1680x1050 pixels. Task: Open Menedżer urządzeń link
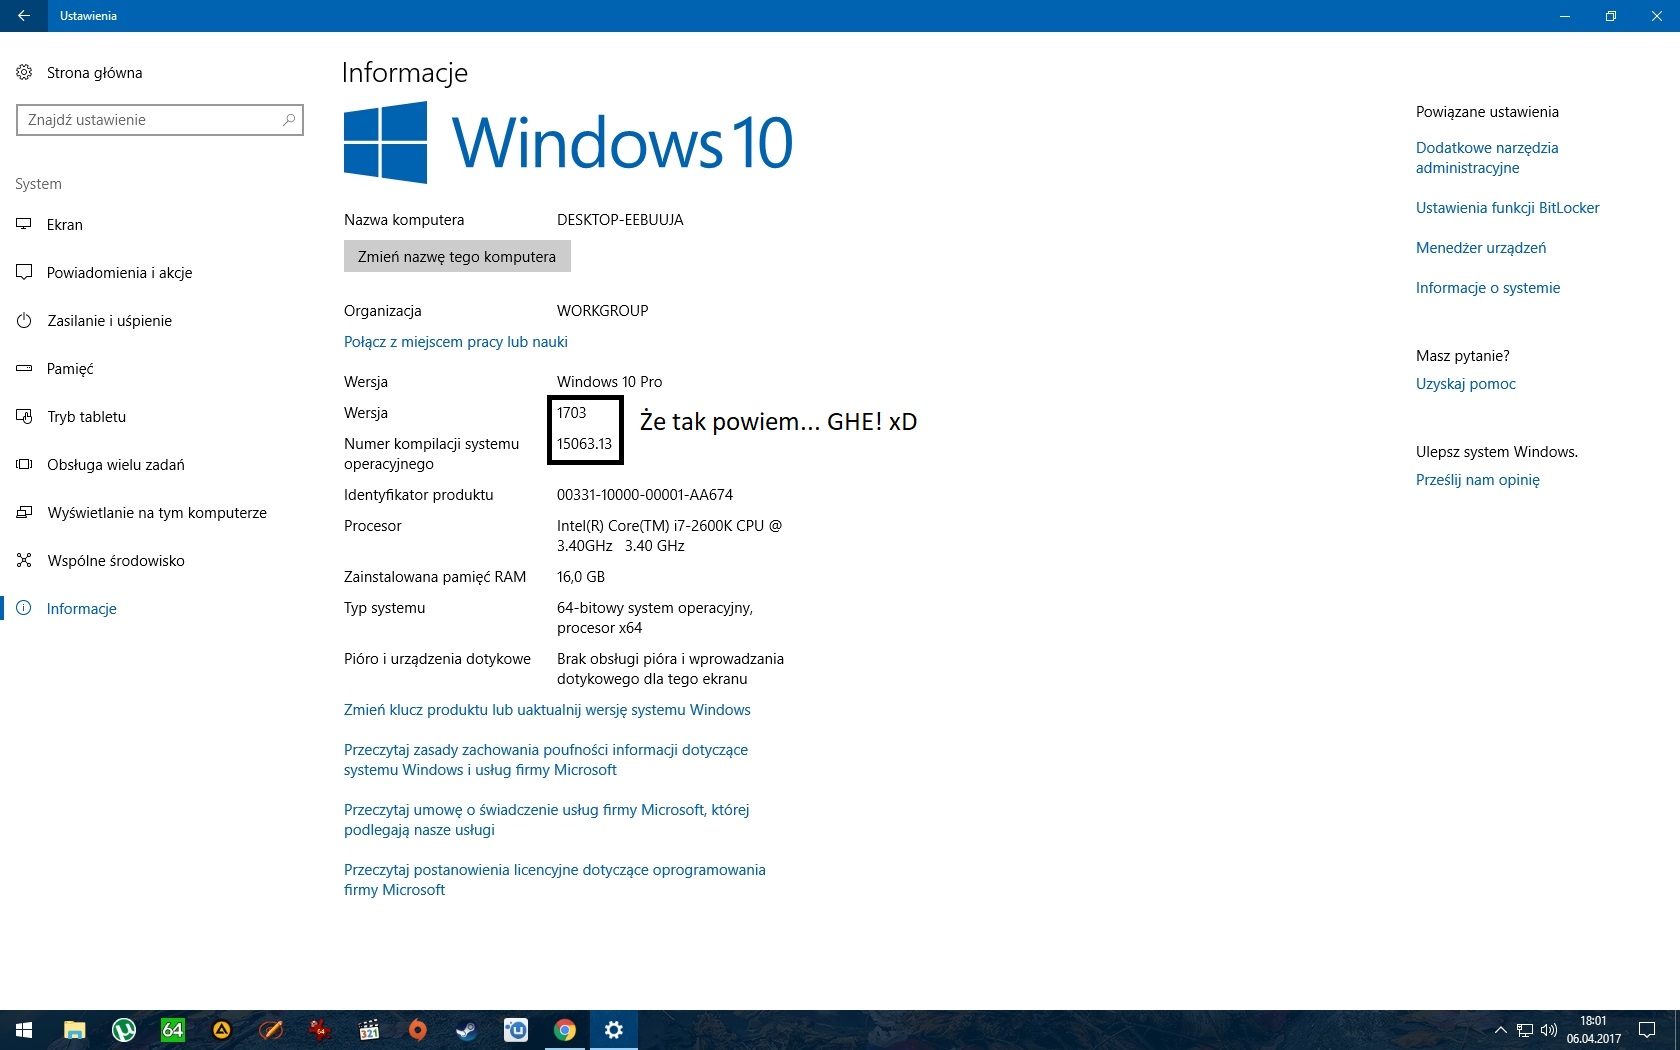pos(1481,248)
